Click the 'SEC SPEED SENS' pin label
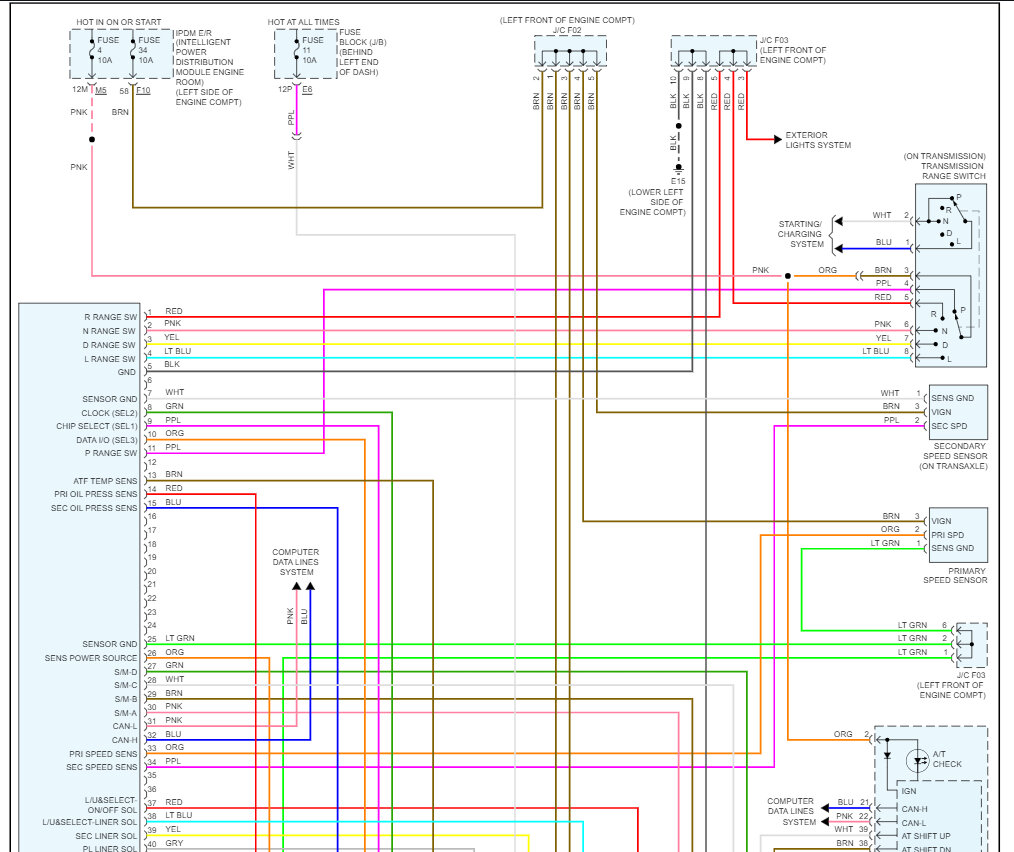The width and height of the screenshot is (1014, 852). pyautogui.click(x=102, y=767)
